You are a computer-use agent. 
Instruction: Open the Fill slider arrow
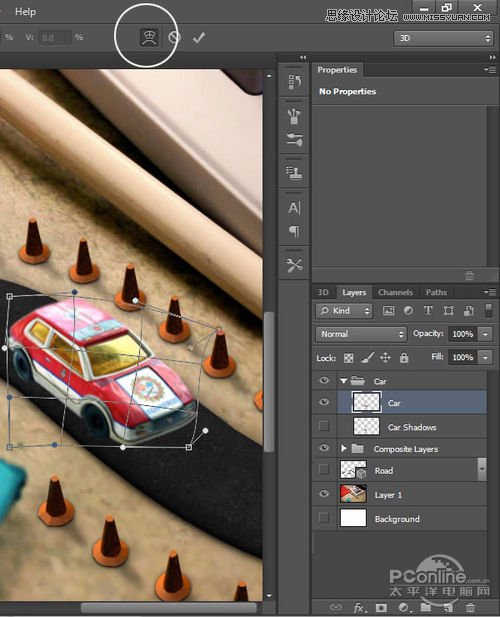coord(485,358)
